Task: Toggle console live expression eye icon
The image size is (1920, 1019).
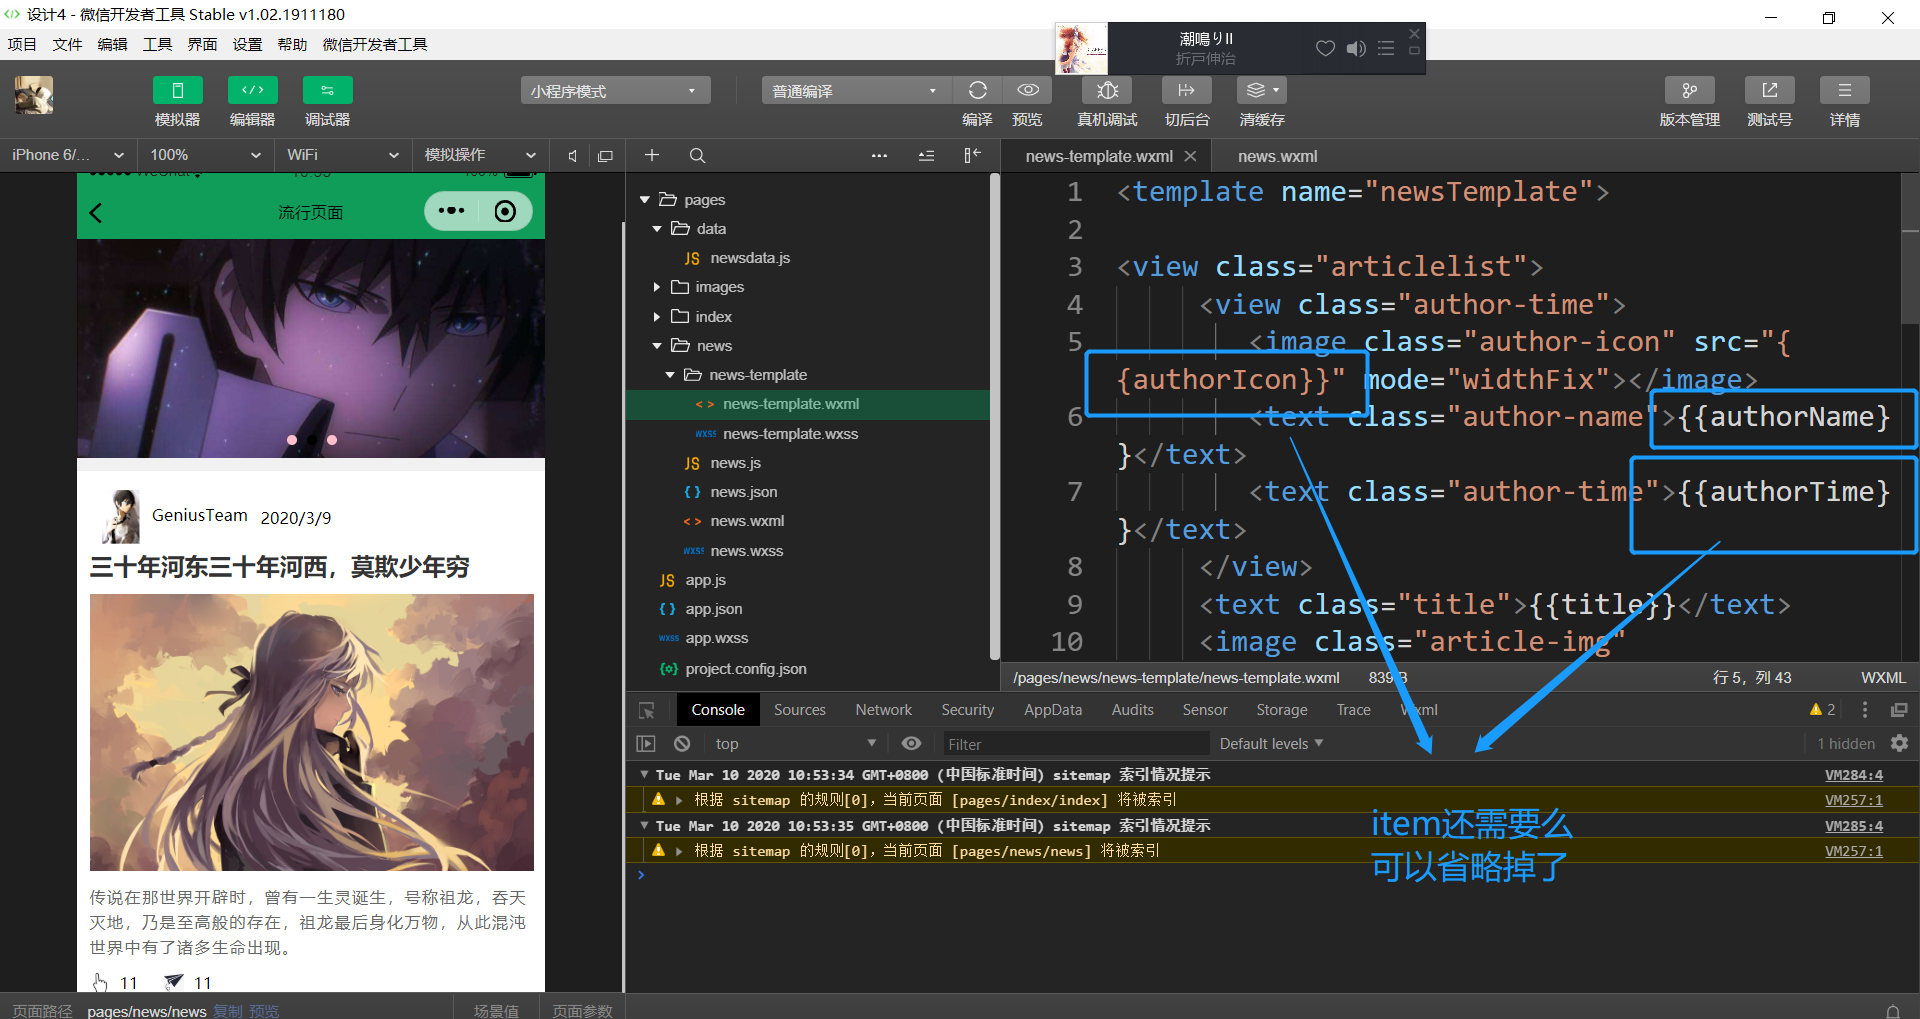Action: pyautogui.click(x=911, y=743)
